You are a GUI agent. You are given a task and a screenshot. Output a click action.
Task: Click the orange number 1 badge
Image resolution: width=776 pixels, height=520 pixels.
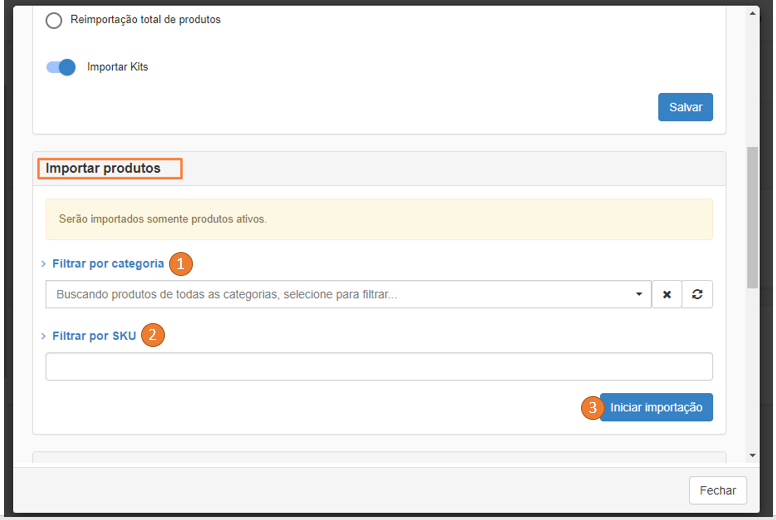(180, 264)
